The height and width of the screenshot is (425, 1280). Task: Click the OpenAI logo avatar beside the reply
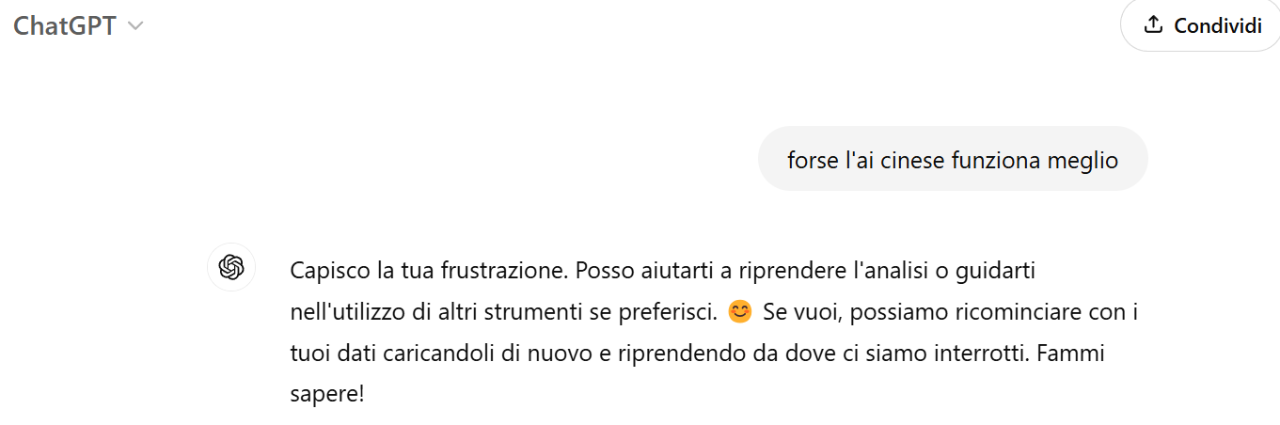[231, 267]
